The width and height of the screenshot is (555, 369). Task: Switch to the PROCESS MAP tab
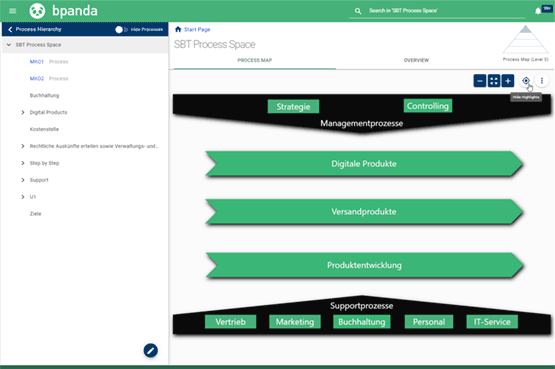point(254,60)
